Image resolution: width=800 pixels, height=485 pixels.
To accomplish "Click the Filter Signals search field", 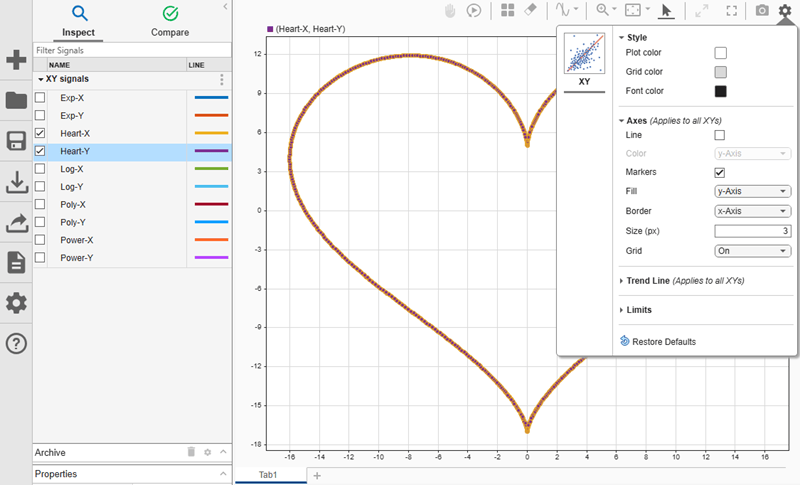I will tap(132, 50).
